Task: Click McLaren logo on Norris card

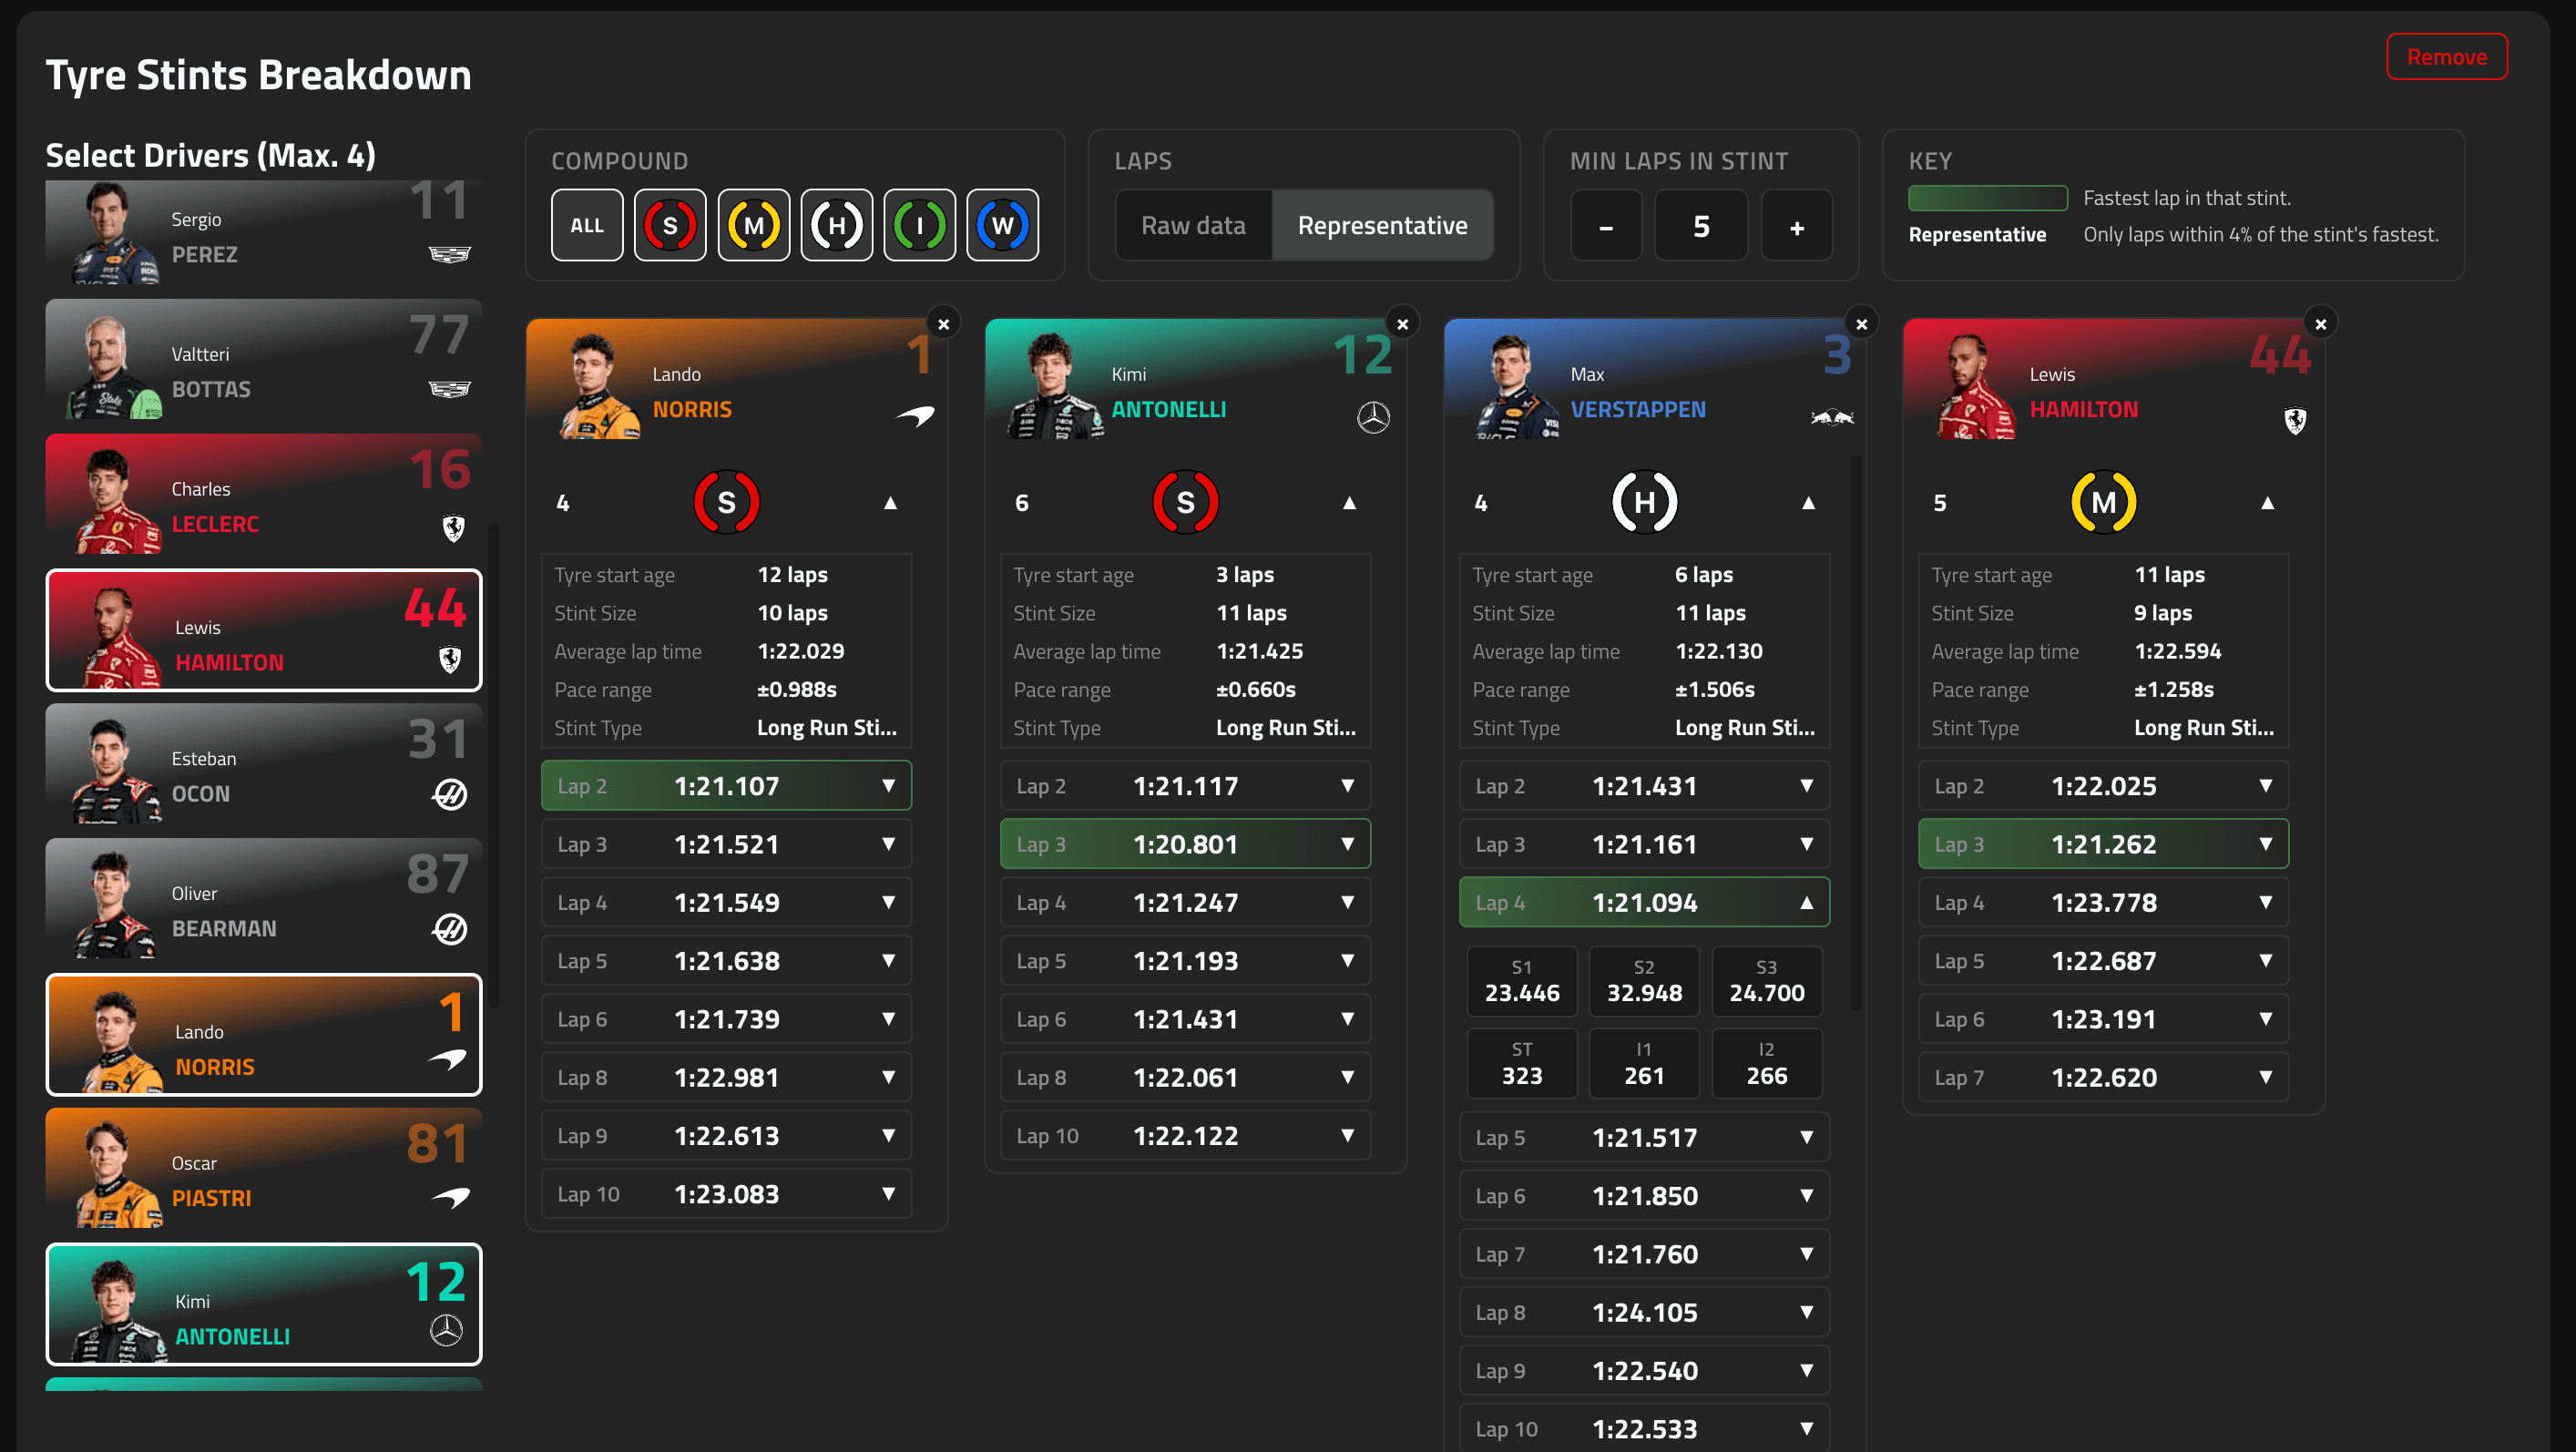Action: [915, 415]
